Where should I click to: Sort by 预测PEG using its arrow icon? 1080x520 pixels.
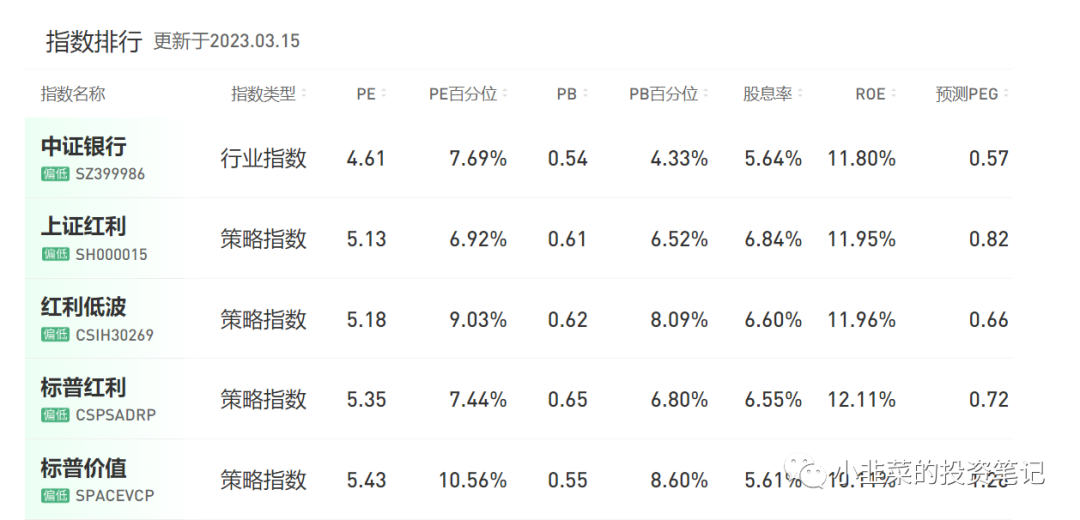pyautogui.click(x=1006, y=94)
